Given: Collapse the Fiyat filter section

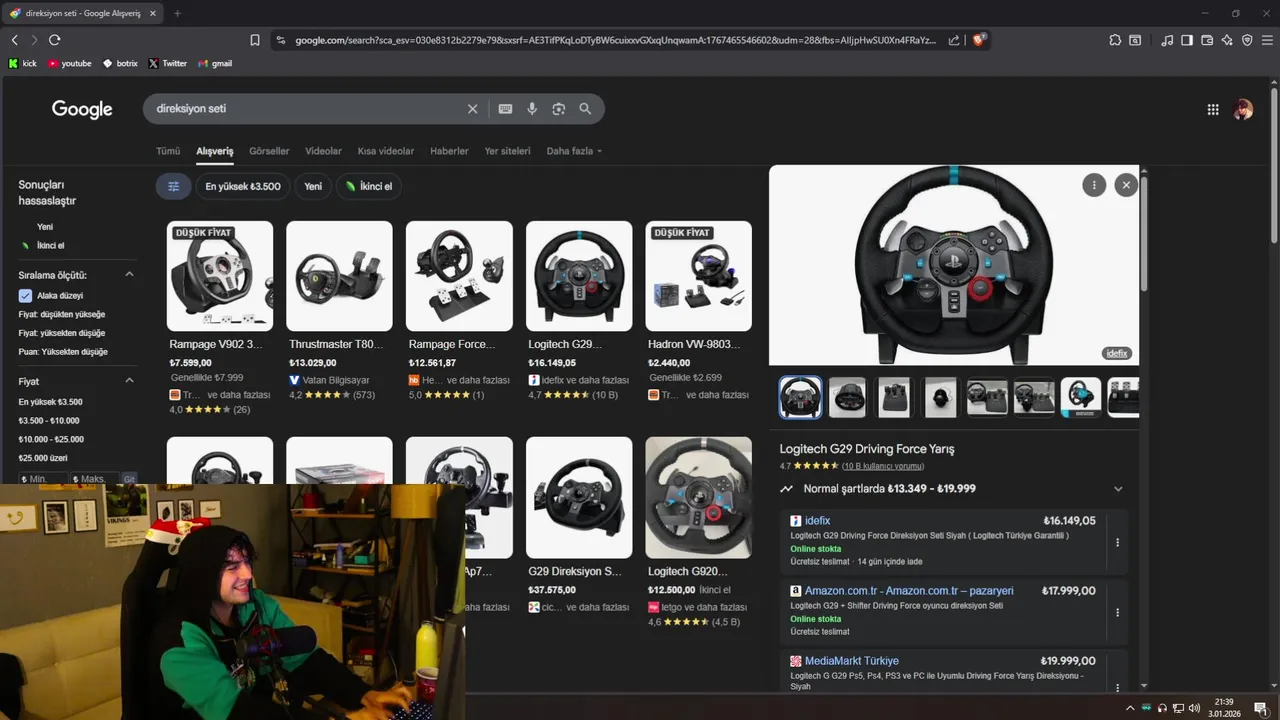Looking at the screenshot, I should click(x=129, y=381).
